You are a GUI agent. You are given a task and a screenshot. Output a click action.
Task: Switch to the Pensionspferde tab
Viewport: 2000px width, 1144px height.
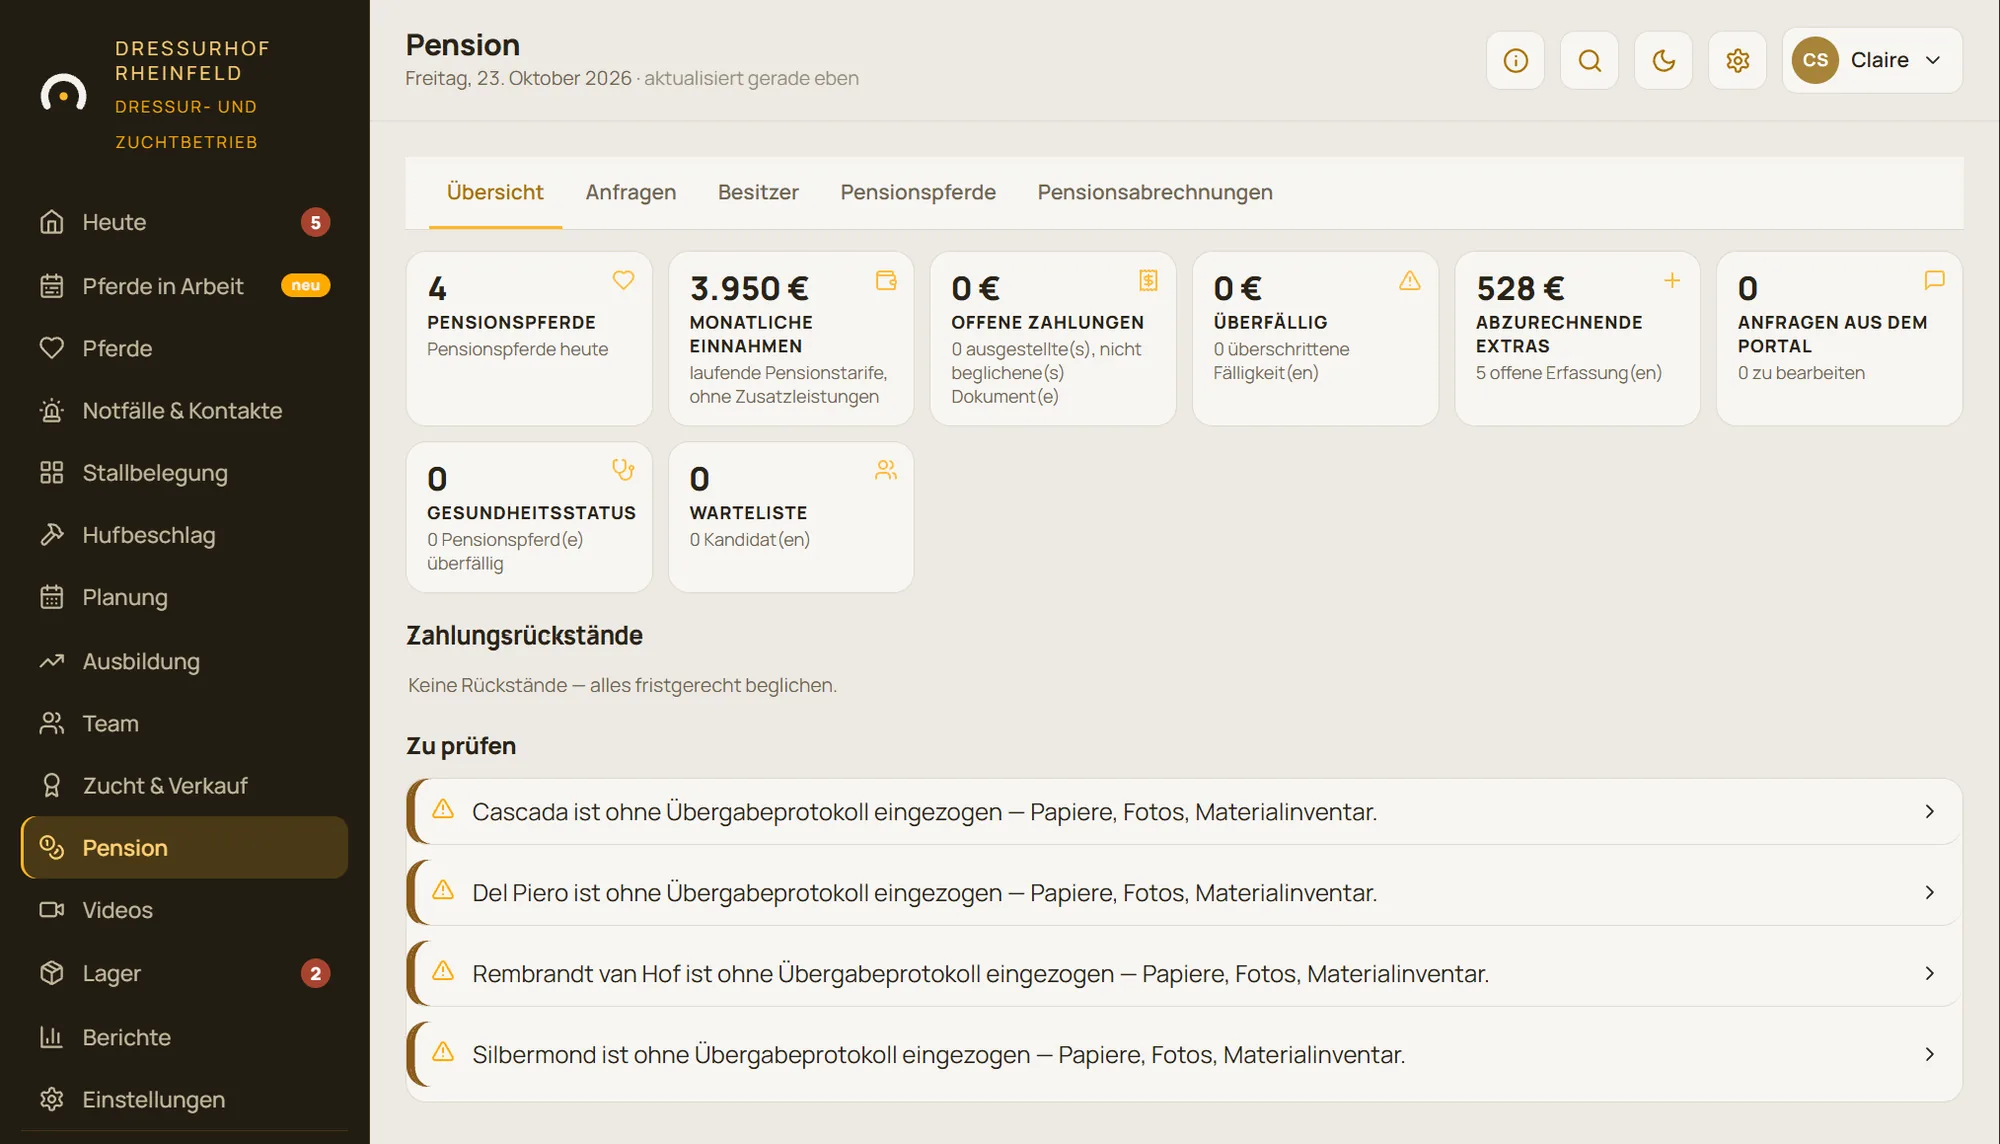tap(918, 192)
